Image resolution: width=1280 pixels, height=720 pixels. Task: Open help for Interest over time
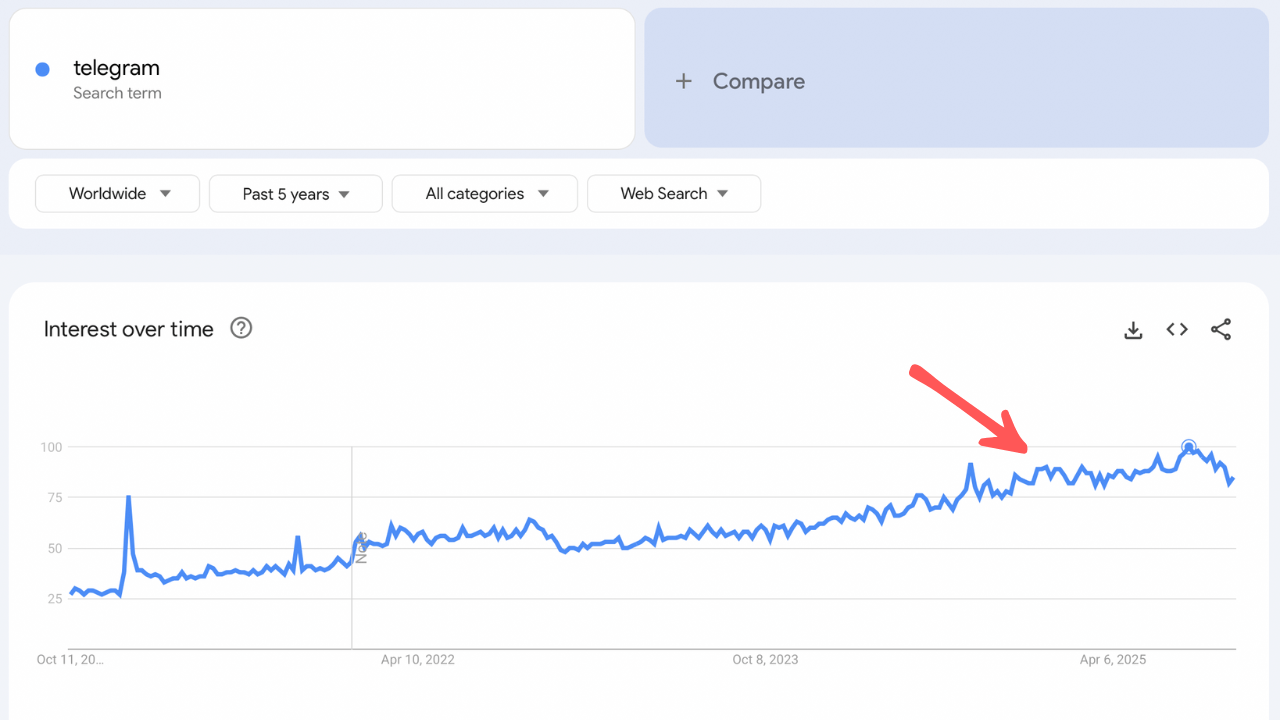pos(241,328)
